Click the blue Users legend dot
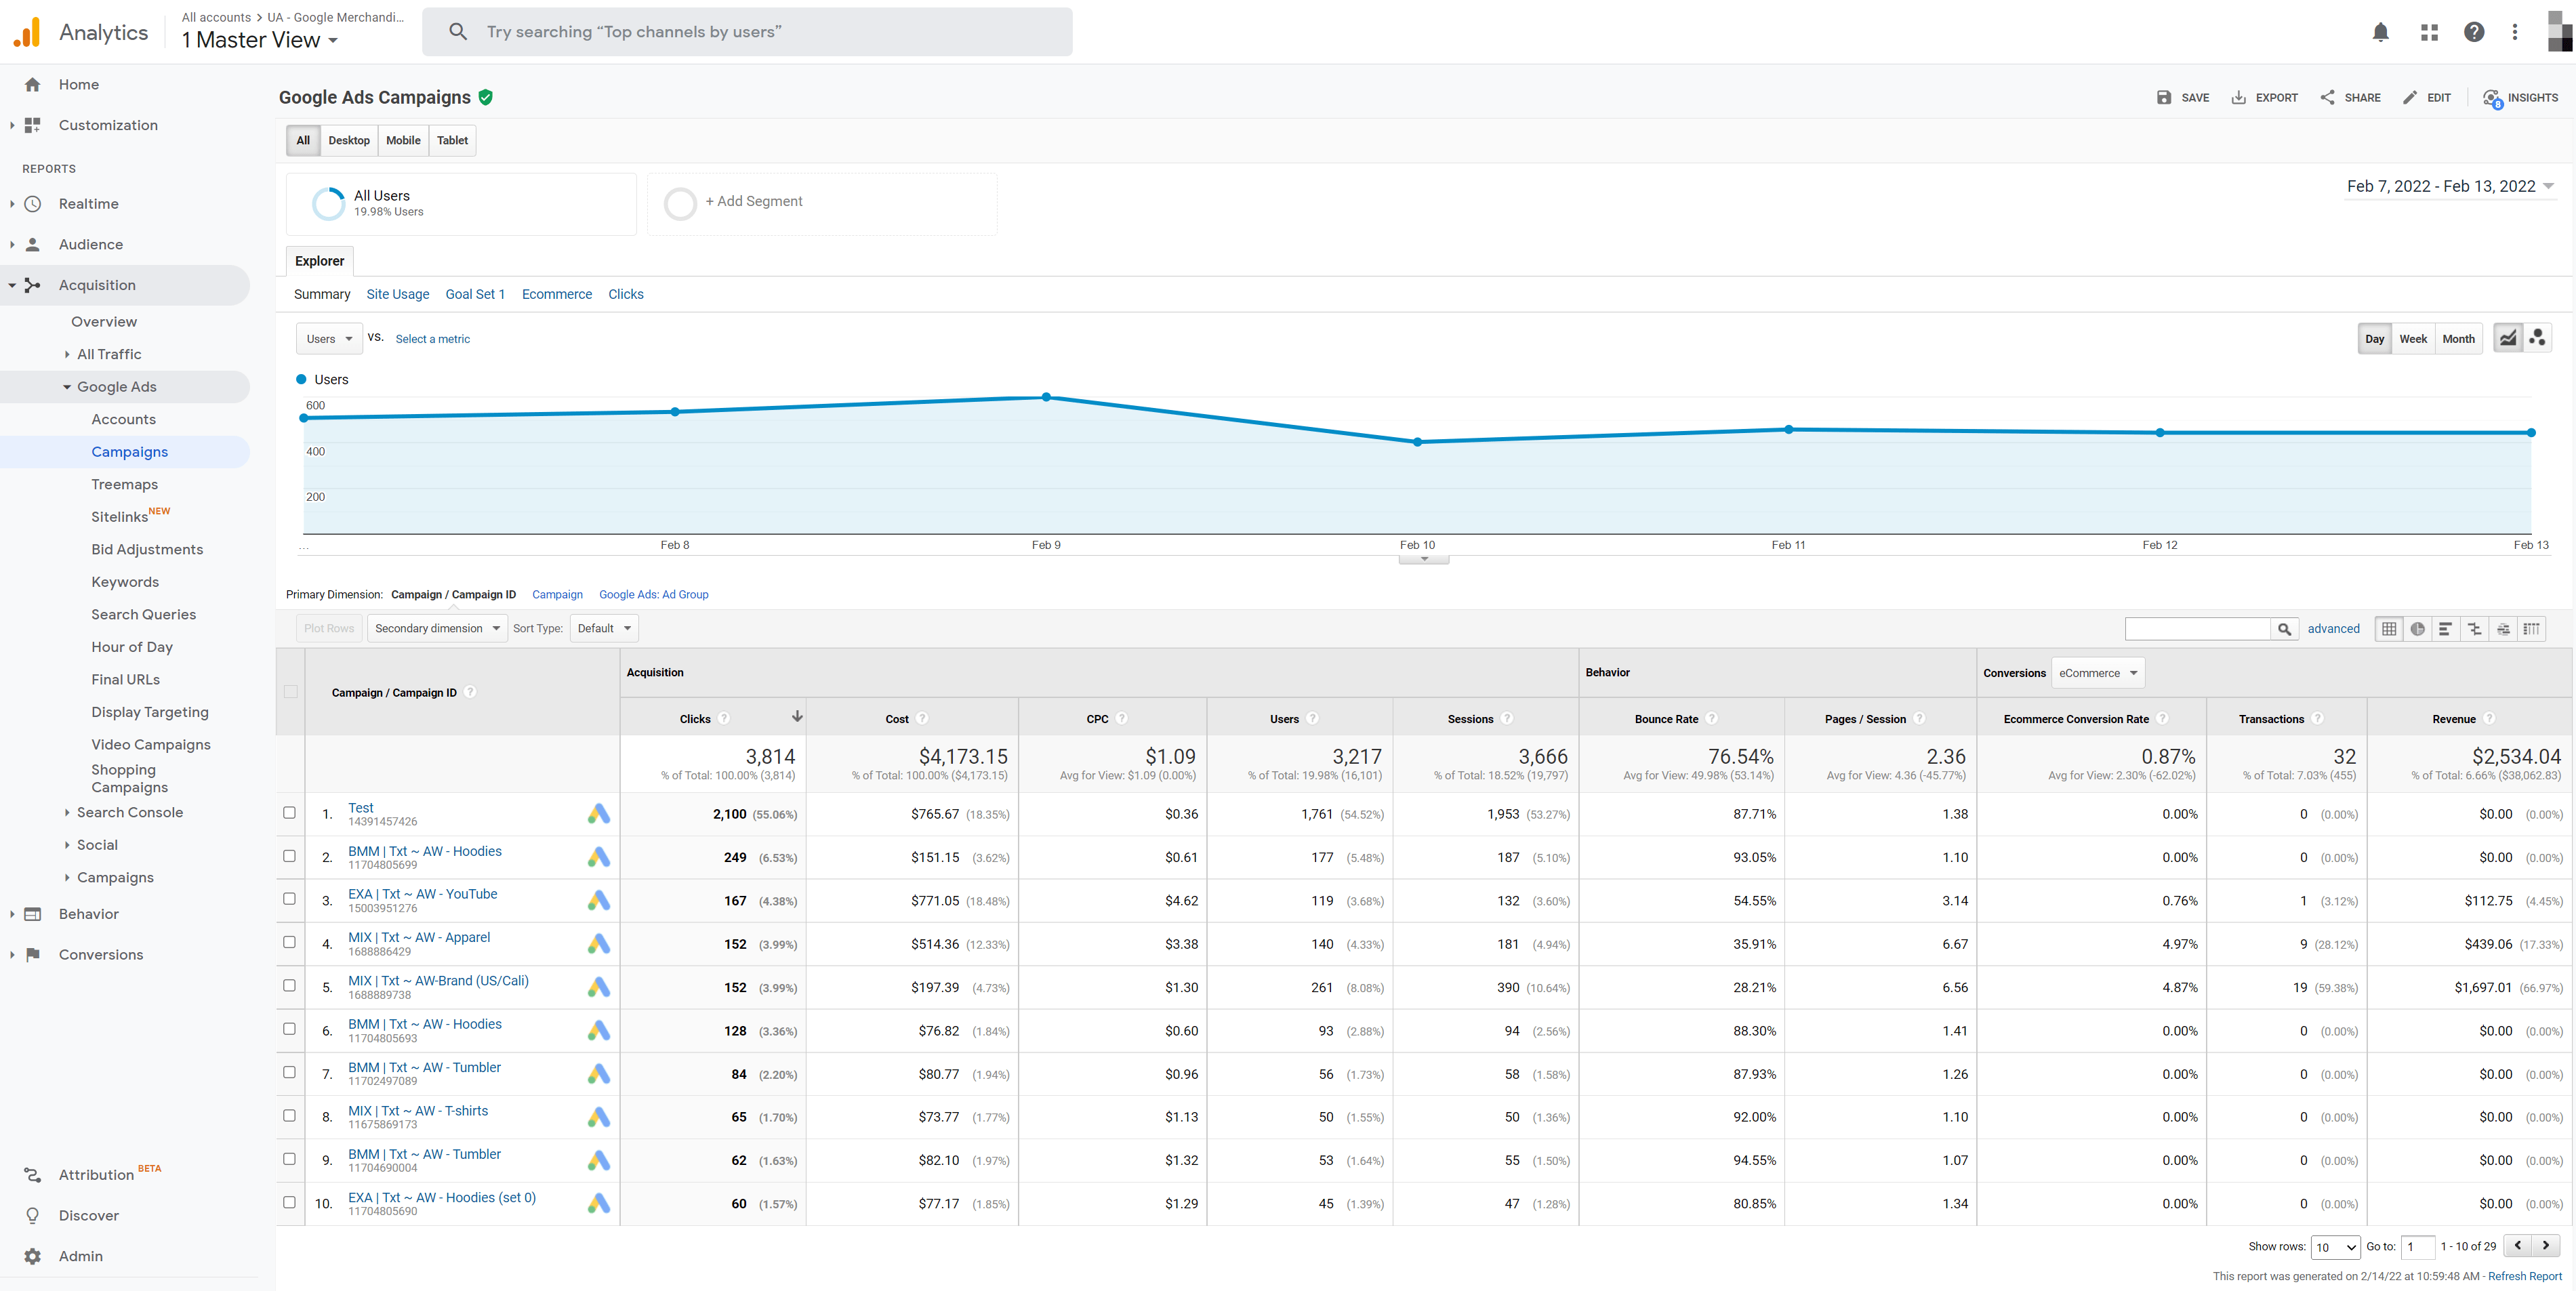 tap(300, 379)
